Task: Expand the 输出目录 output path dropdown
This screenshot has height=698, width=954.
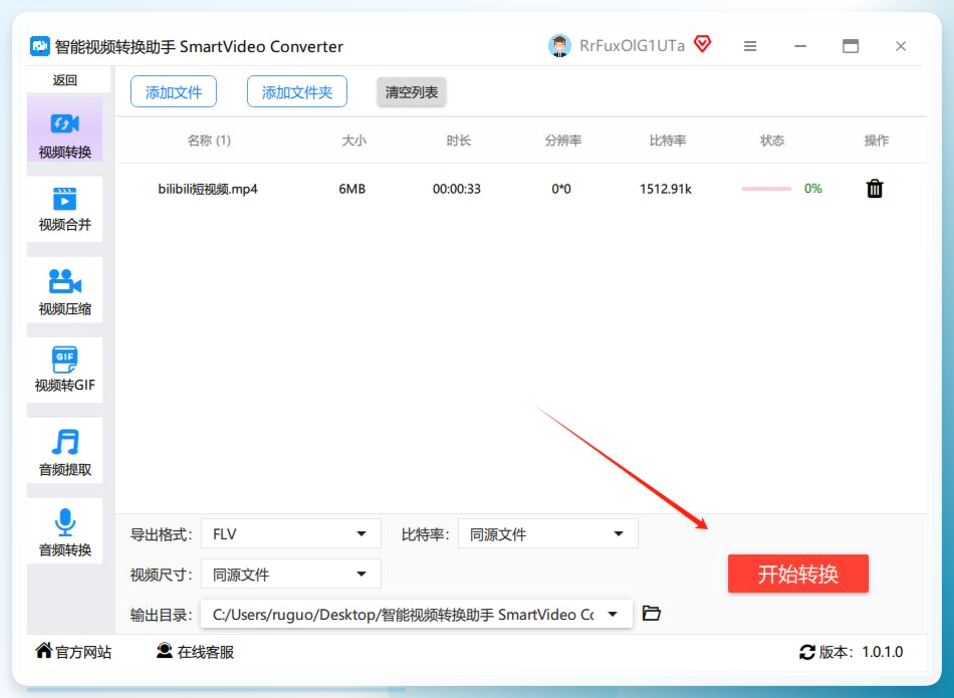Action: pos(417,614)
